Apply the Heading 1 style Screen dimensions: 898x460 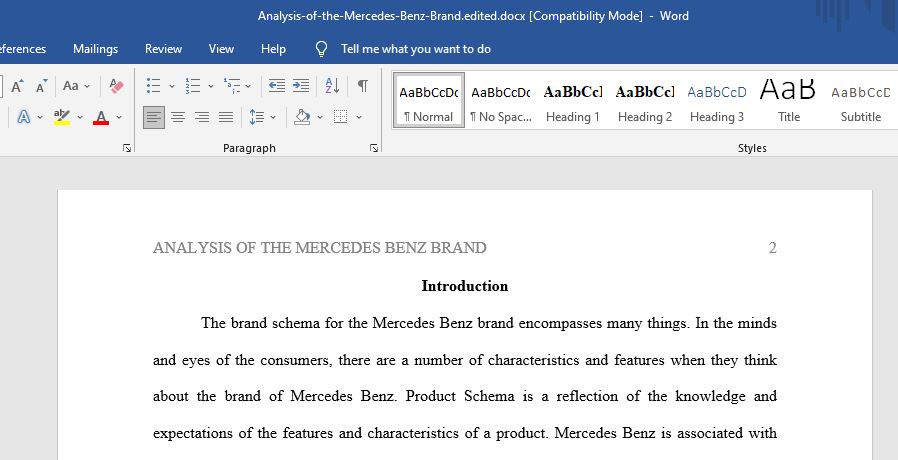(573, 100)
